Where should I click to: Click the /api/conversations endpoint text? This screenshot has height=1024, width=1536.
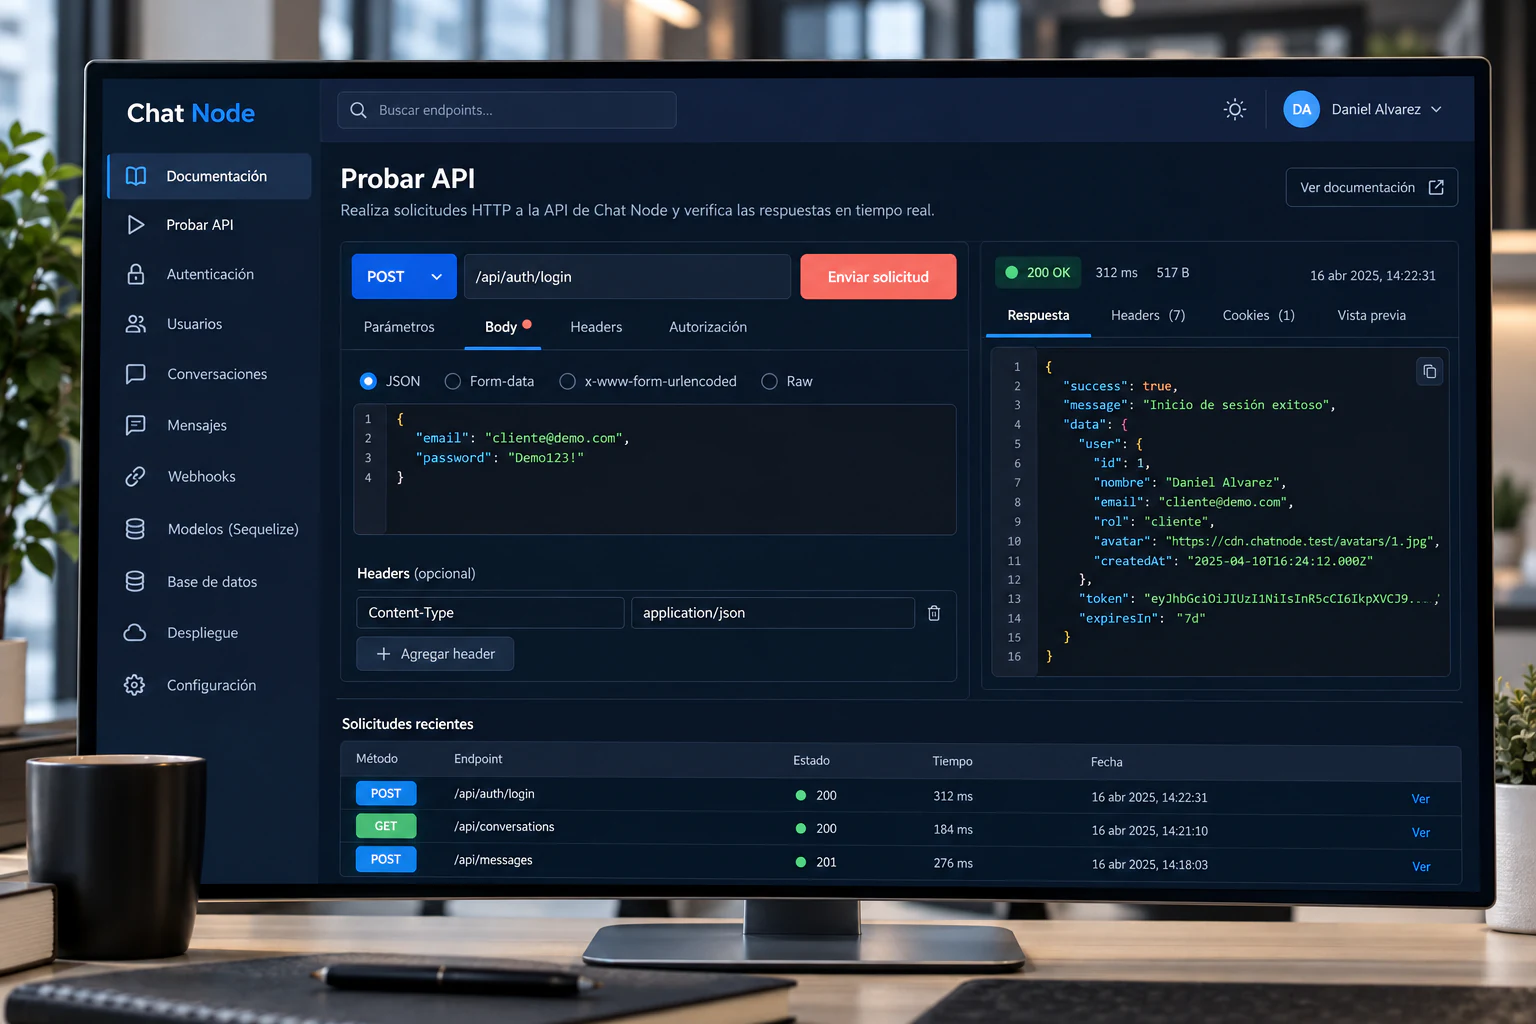[504, 827]
